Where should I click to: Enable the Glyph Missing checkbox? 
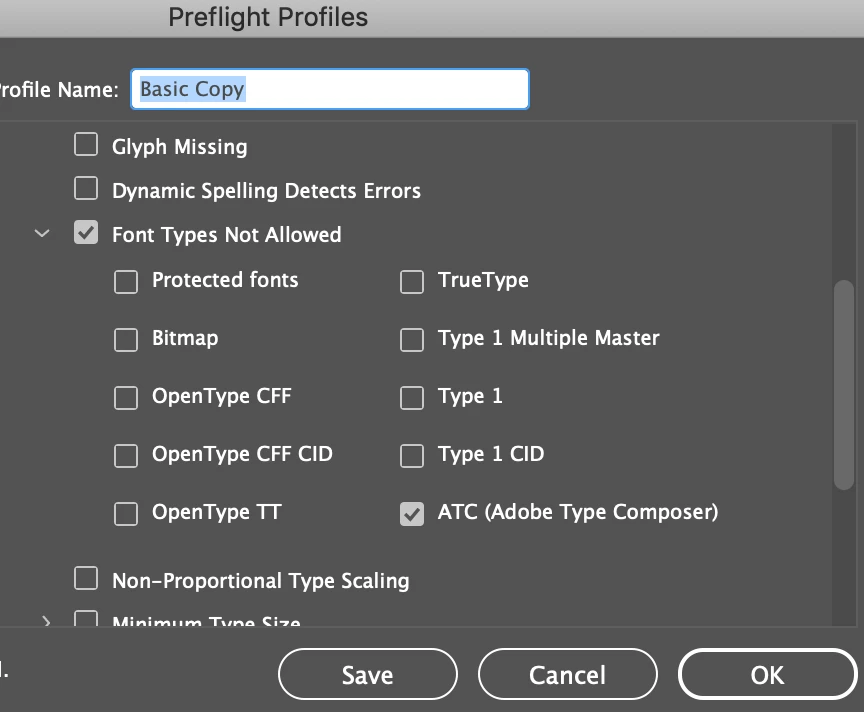87,146
